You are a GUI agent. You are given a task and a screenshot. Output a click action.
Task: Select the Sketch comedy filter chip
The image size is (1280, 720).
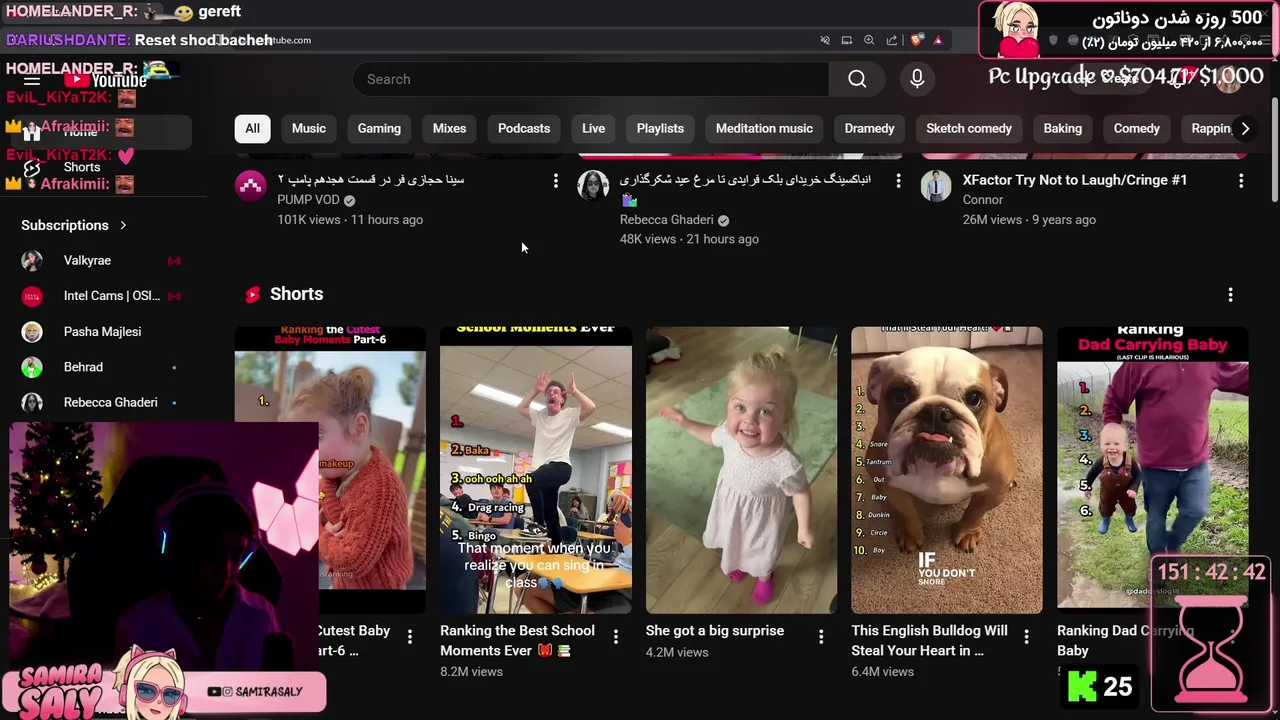969,128
